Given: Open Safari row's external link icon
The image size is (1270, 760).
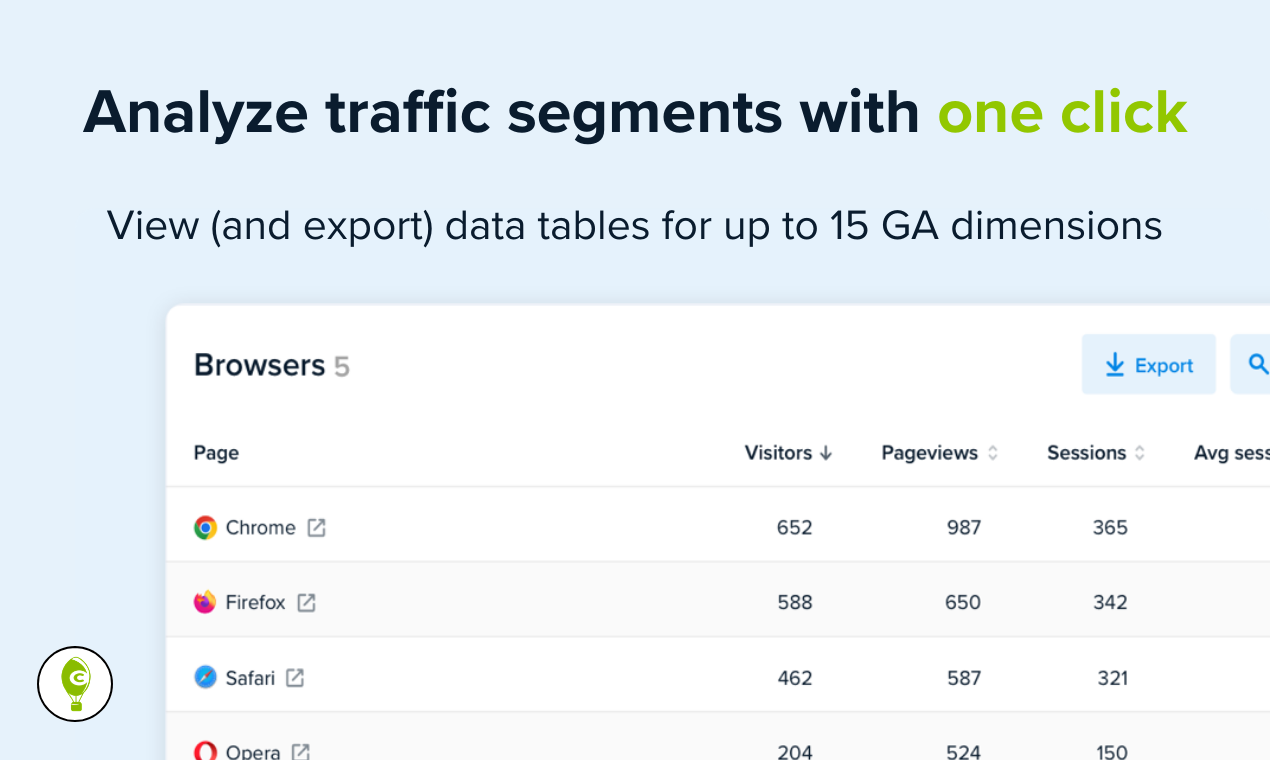Looking at the screenshot, I should (x=295, y=677).
